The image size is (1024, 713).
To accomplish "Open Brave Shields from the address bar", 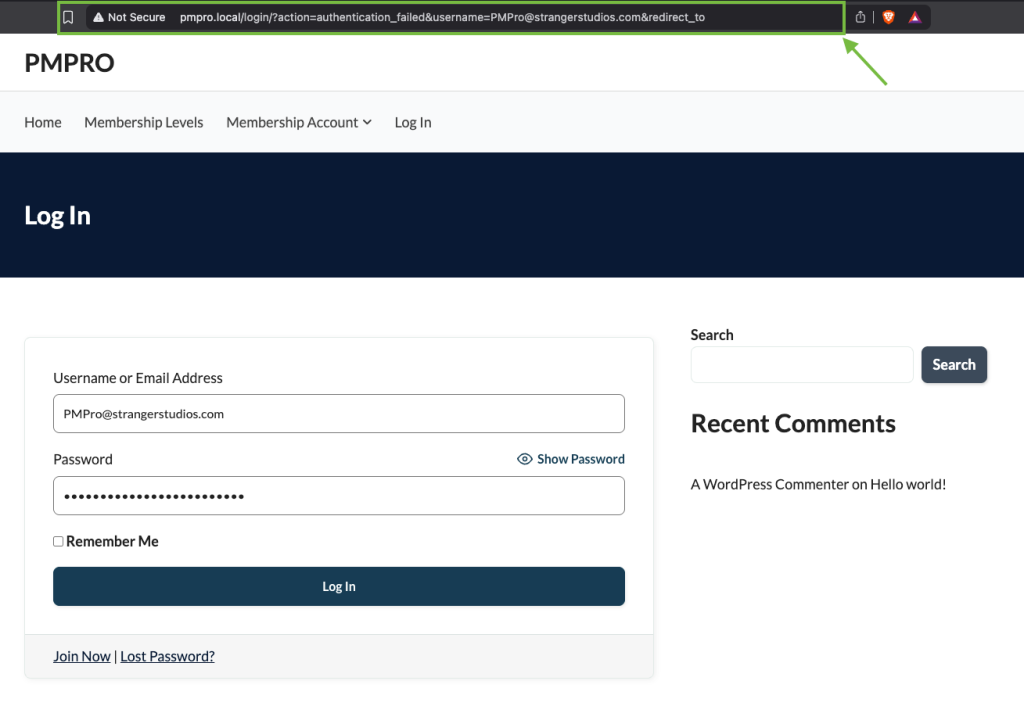I will point(888,16).
